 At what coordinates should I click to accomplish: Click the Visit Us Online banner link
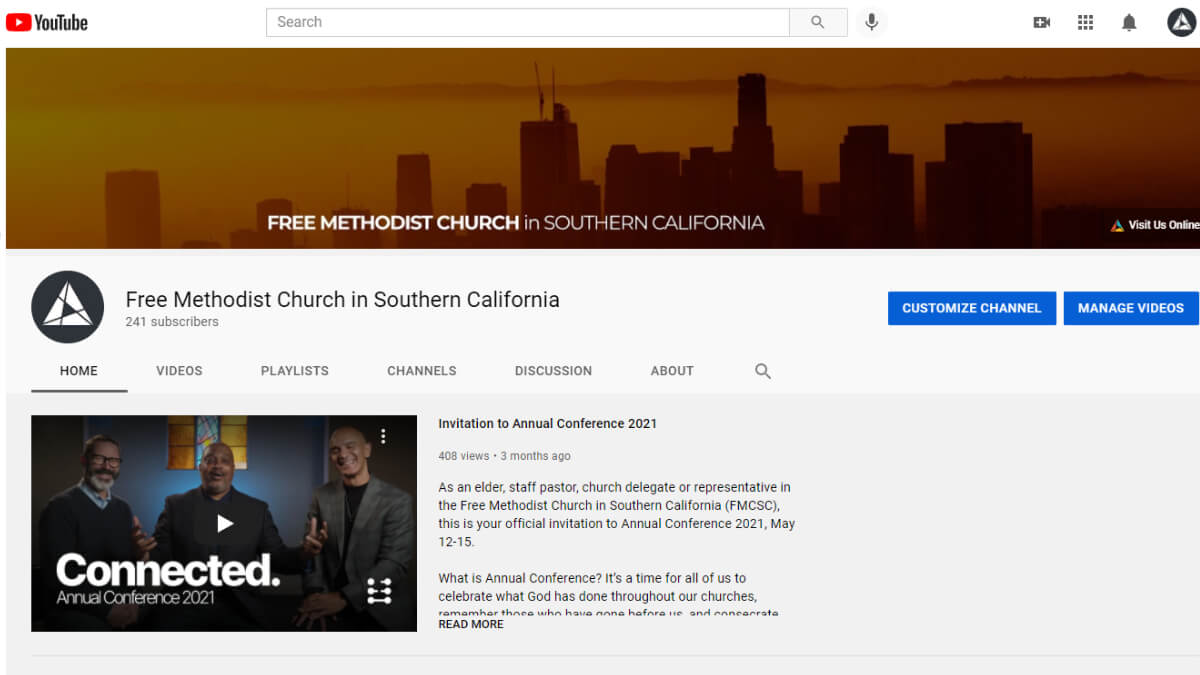pyautogui.click(x=1155, y=225)
